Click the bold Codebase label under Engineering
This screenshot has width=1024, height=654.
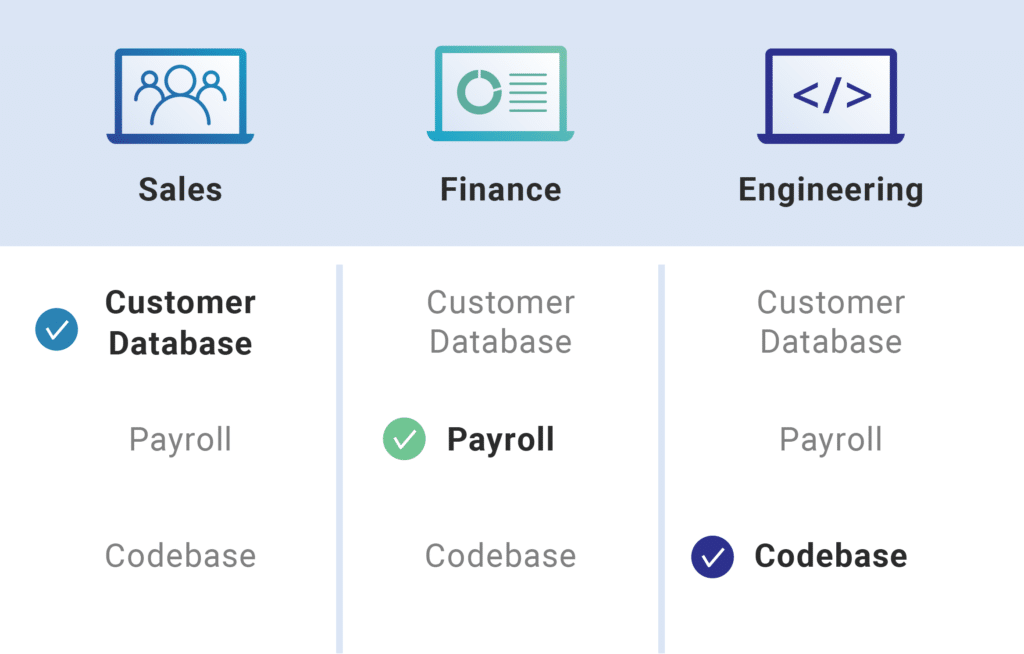coord(831,556)
